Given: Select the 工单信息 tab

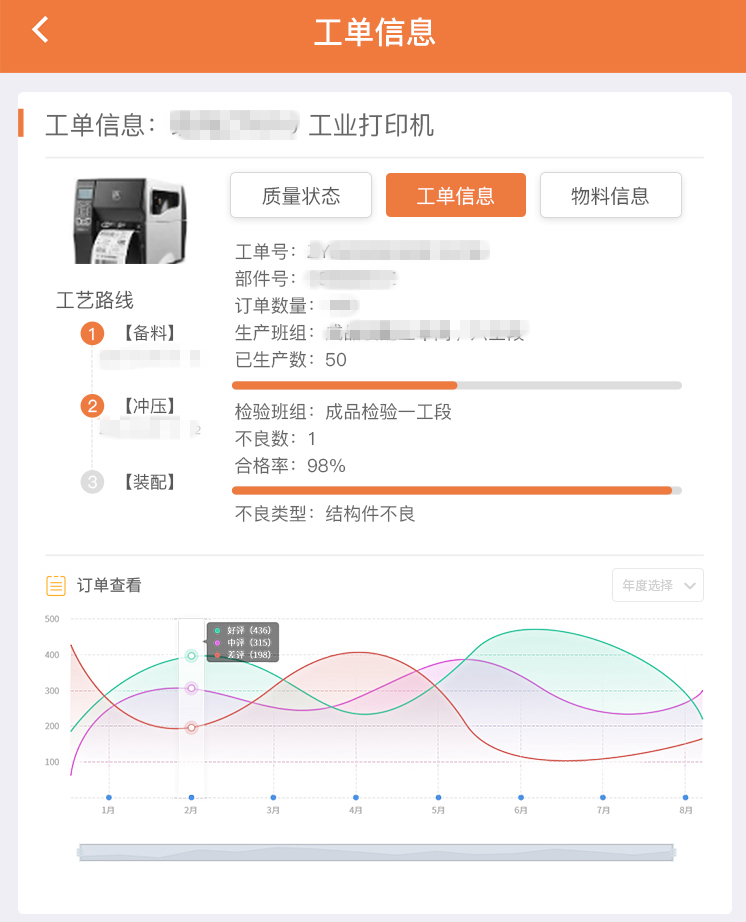Looking at the screenshot, I should (x=455, y=195).
